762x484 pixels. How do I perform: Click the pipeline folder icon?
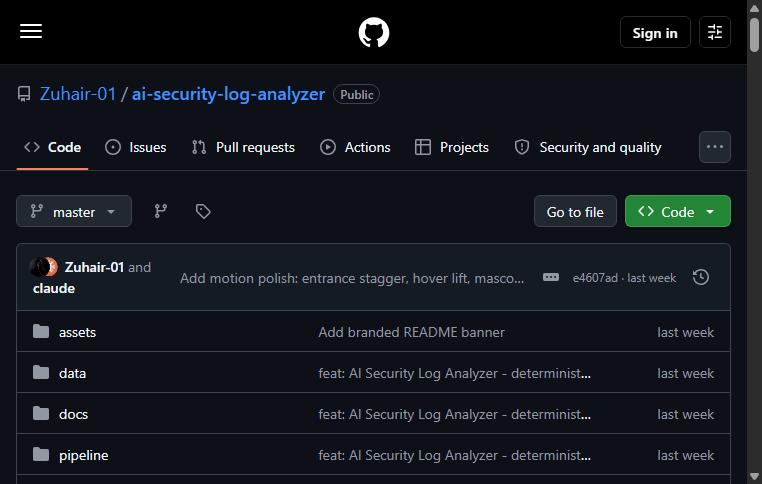pos(41,455)
